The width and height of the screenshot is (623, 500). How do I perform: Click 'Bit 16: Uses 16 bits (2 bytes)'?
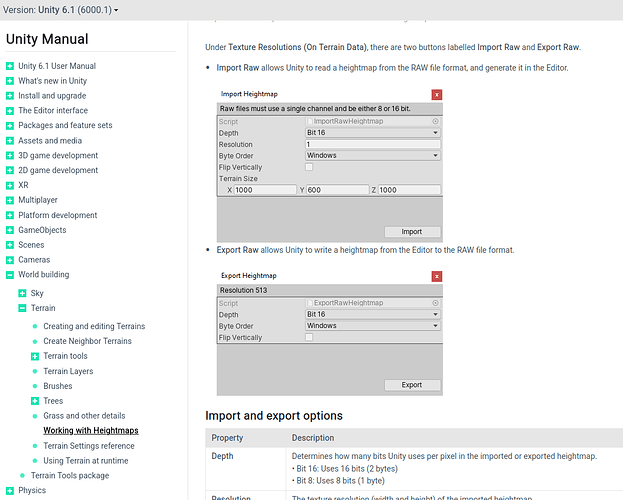pos(347,469)
